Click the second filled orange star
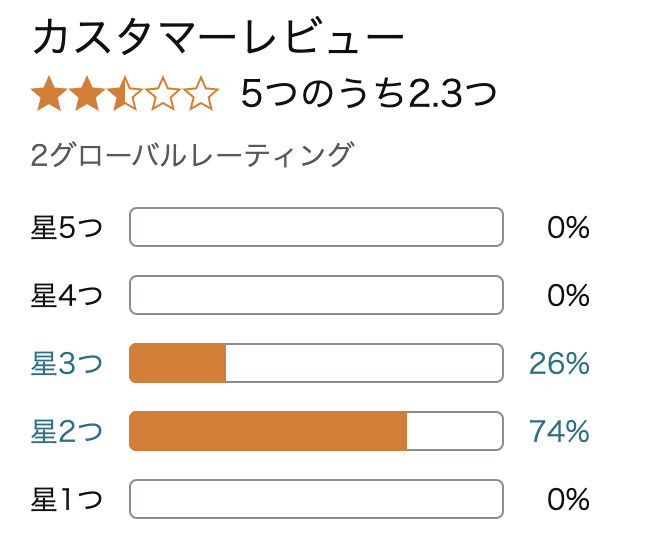The width and height of the screenshot is (656, 542). click(x=87, y=94)
